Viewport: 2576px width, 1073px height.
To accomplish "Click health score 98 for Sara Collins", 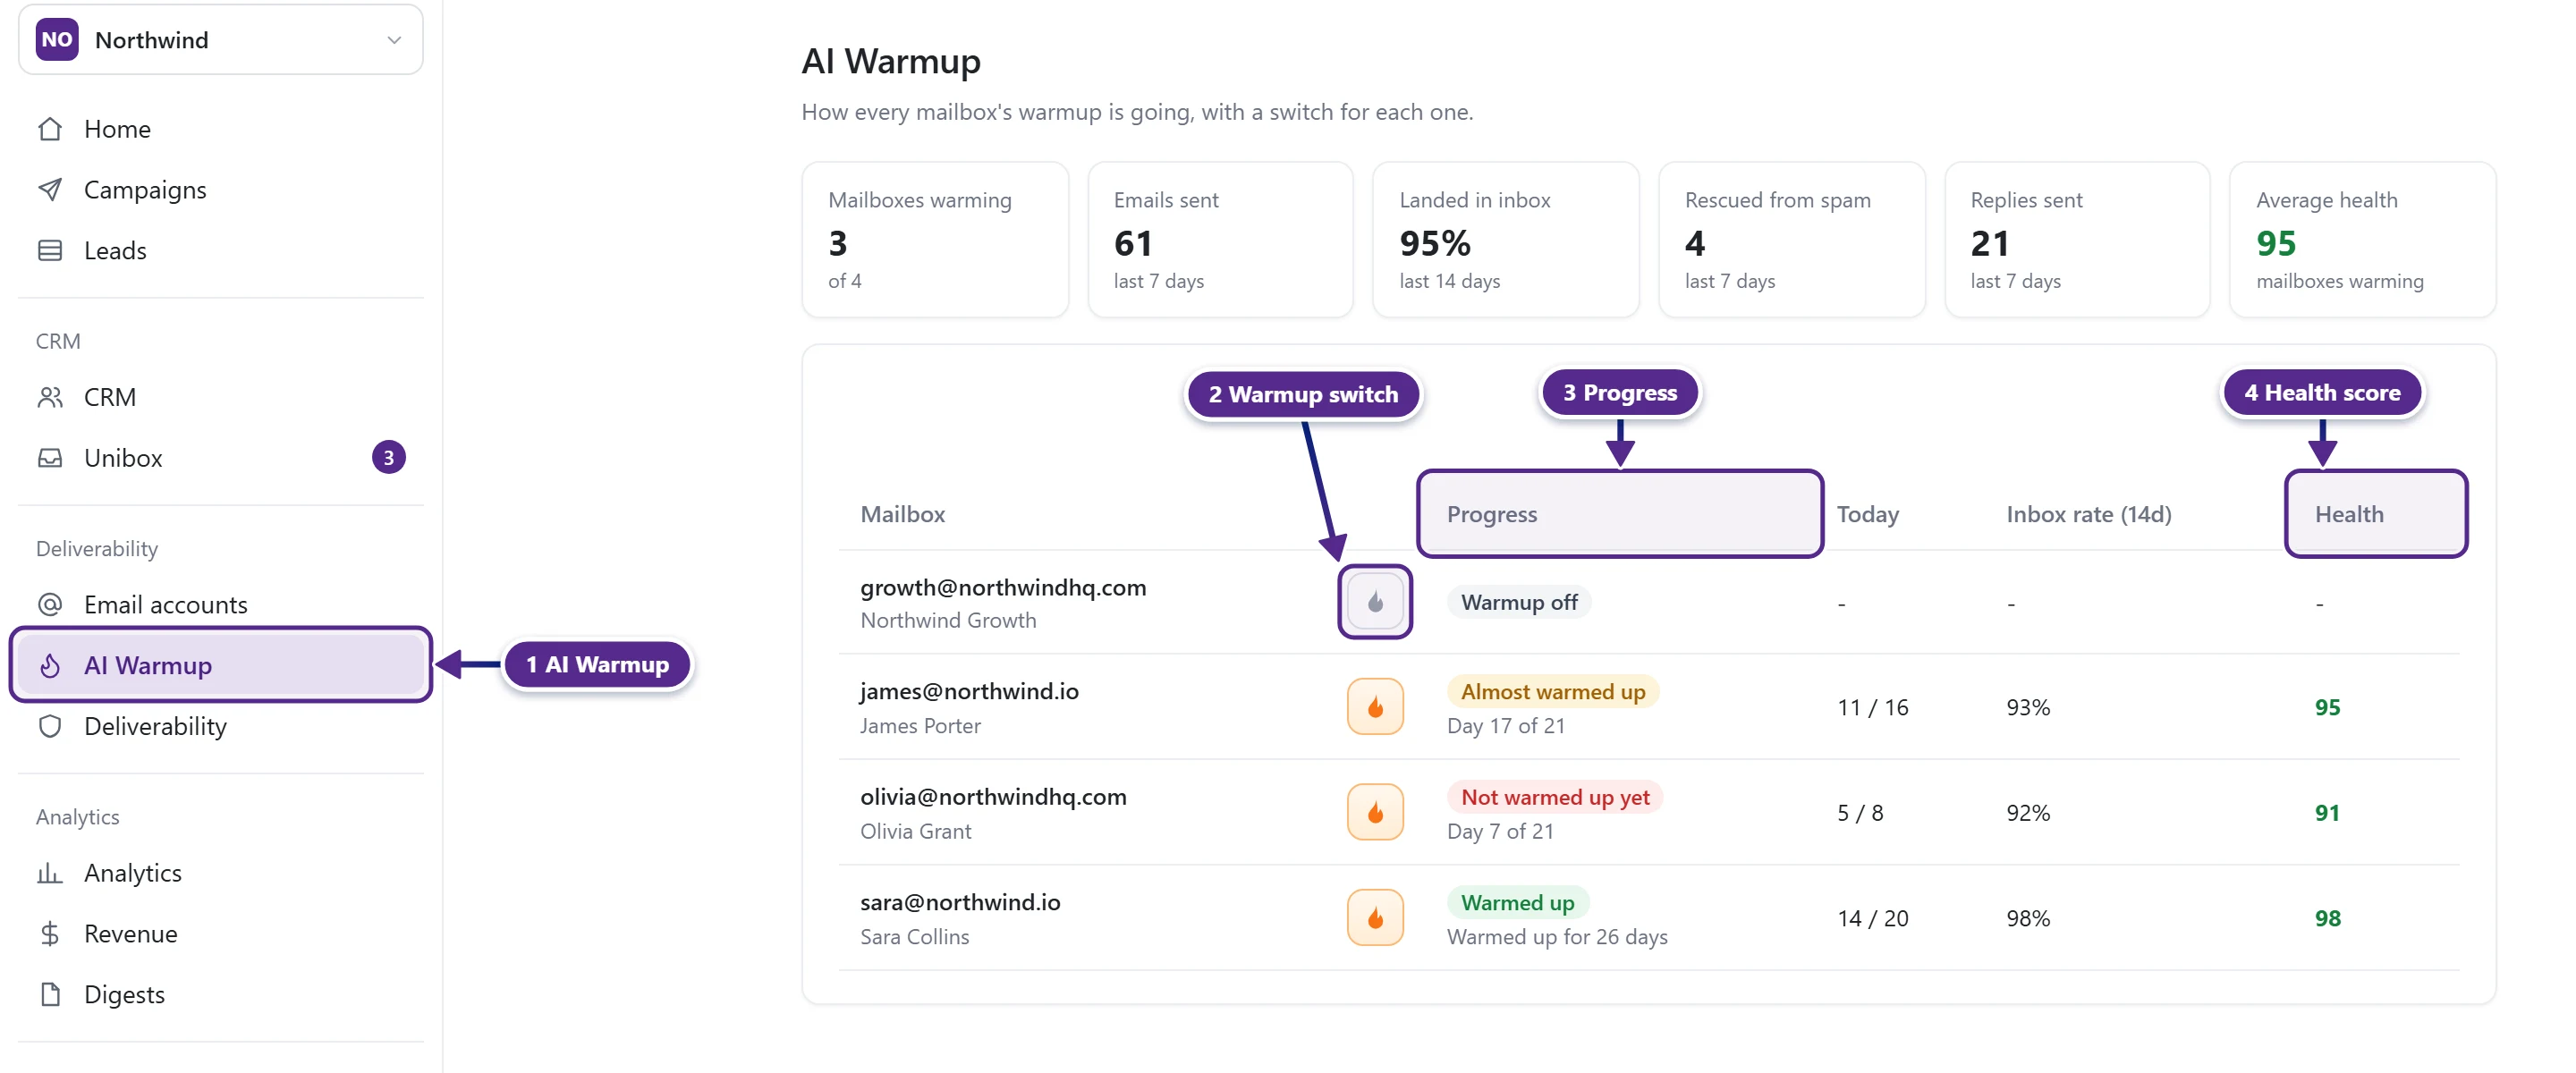I will 2327,918.
